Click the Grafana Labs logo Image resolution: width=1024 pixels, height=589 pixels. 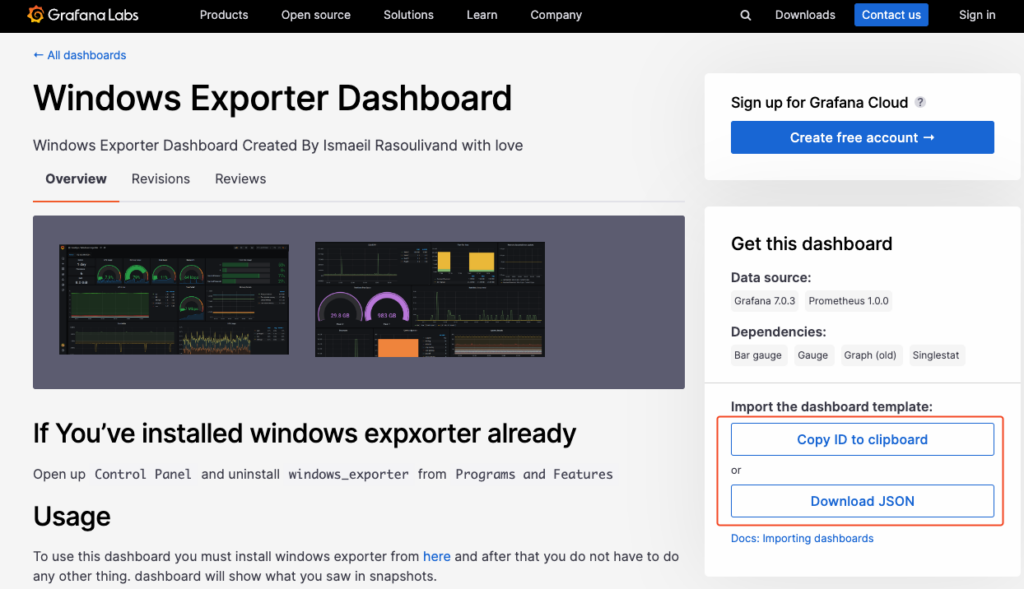click(83, 14)
